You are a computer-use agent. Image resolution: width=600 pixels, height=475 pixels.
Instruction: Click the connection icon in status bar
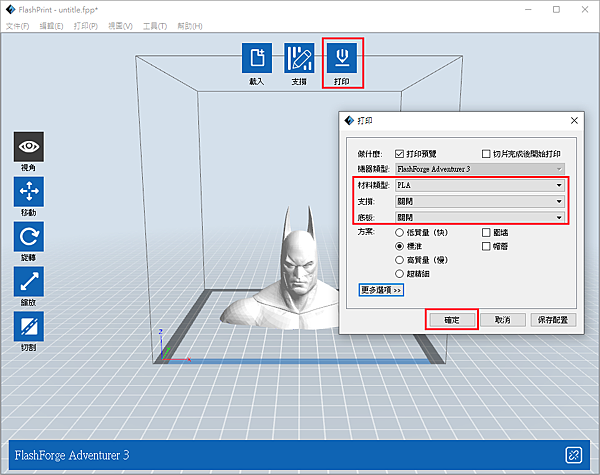point(573,455)
